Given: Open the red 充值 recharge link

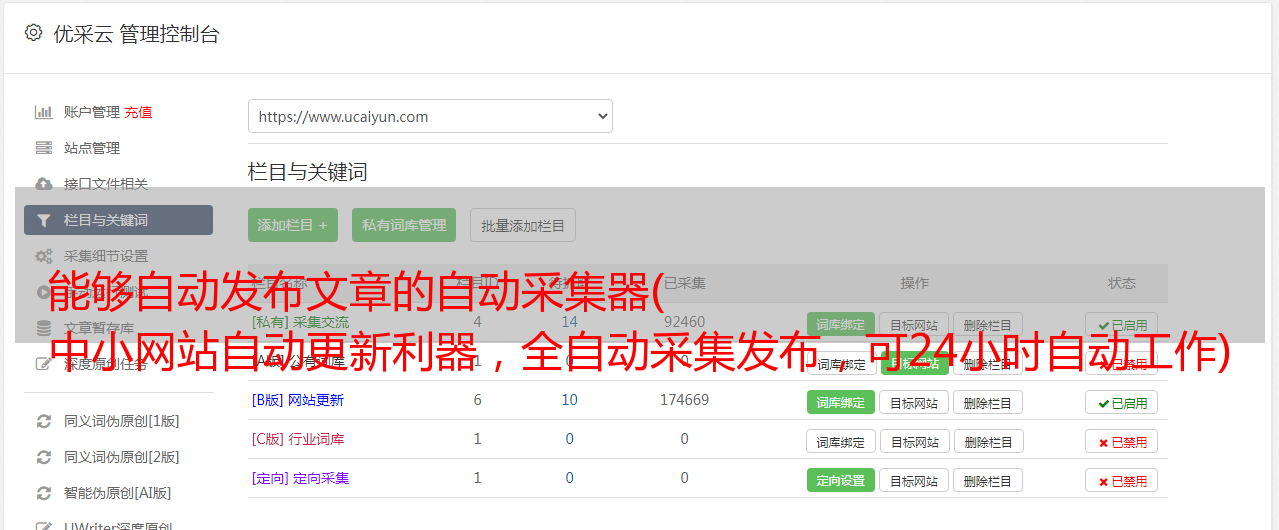Looking at the screenshot, I should (139, 112).
